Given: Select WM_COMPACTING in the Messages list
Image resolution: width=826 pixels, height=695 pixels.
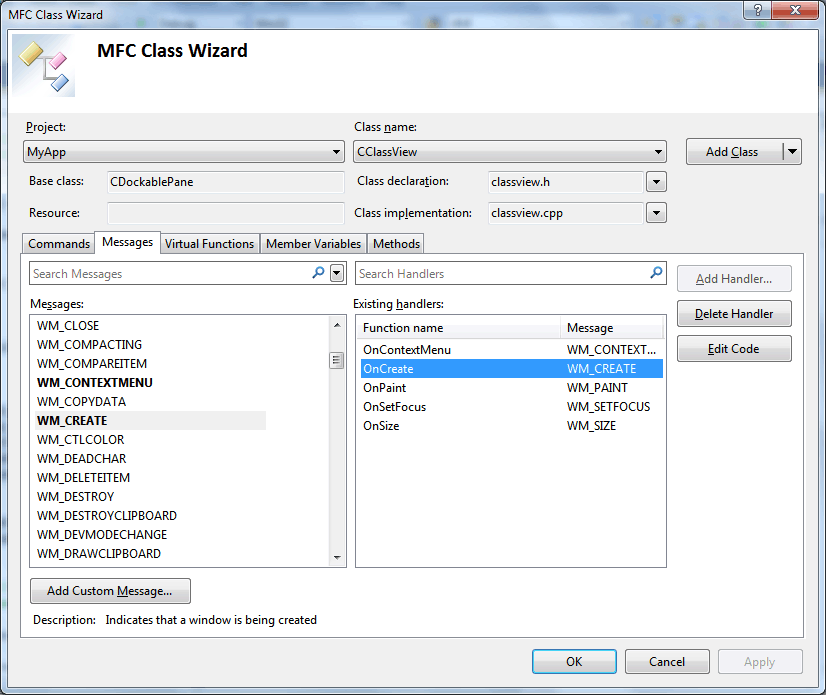Looking at the screenshot, I should tap(89, 345).
